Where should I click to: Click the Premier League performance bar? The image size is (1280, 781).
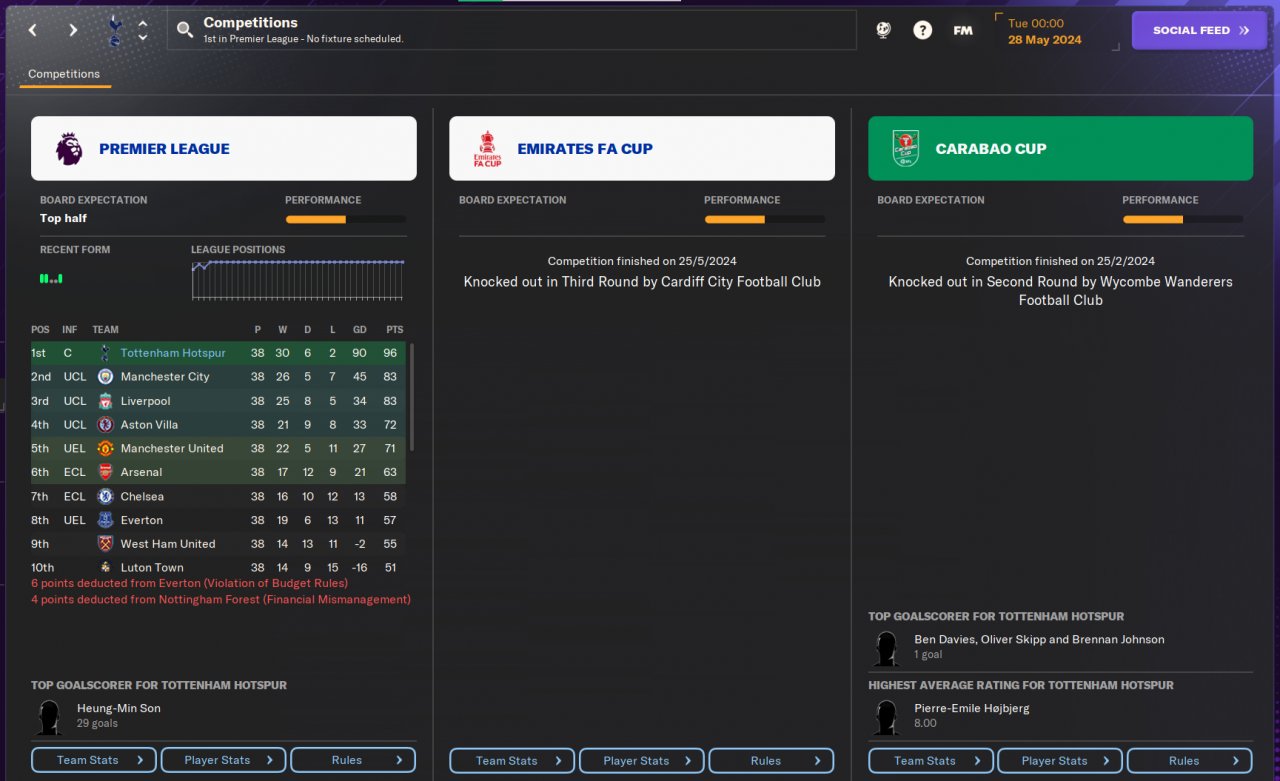pos(346,219)
